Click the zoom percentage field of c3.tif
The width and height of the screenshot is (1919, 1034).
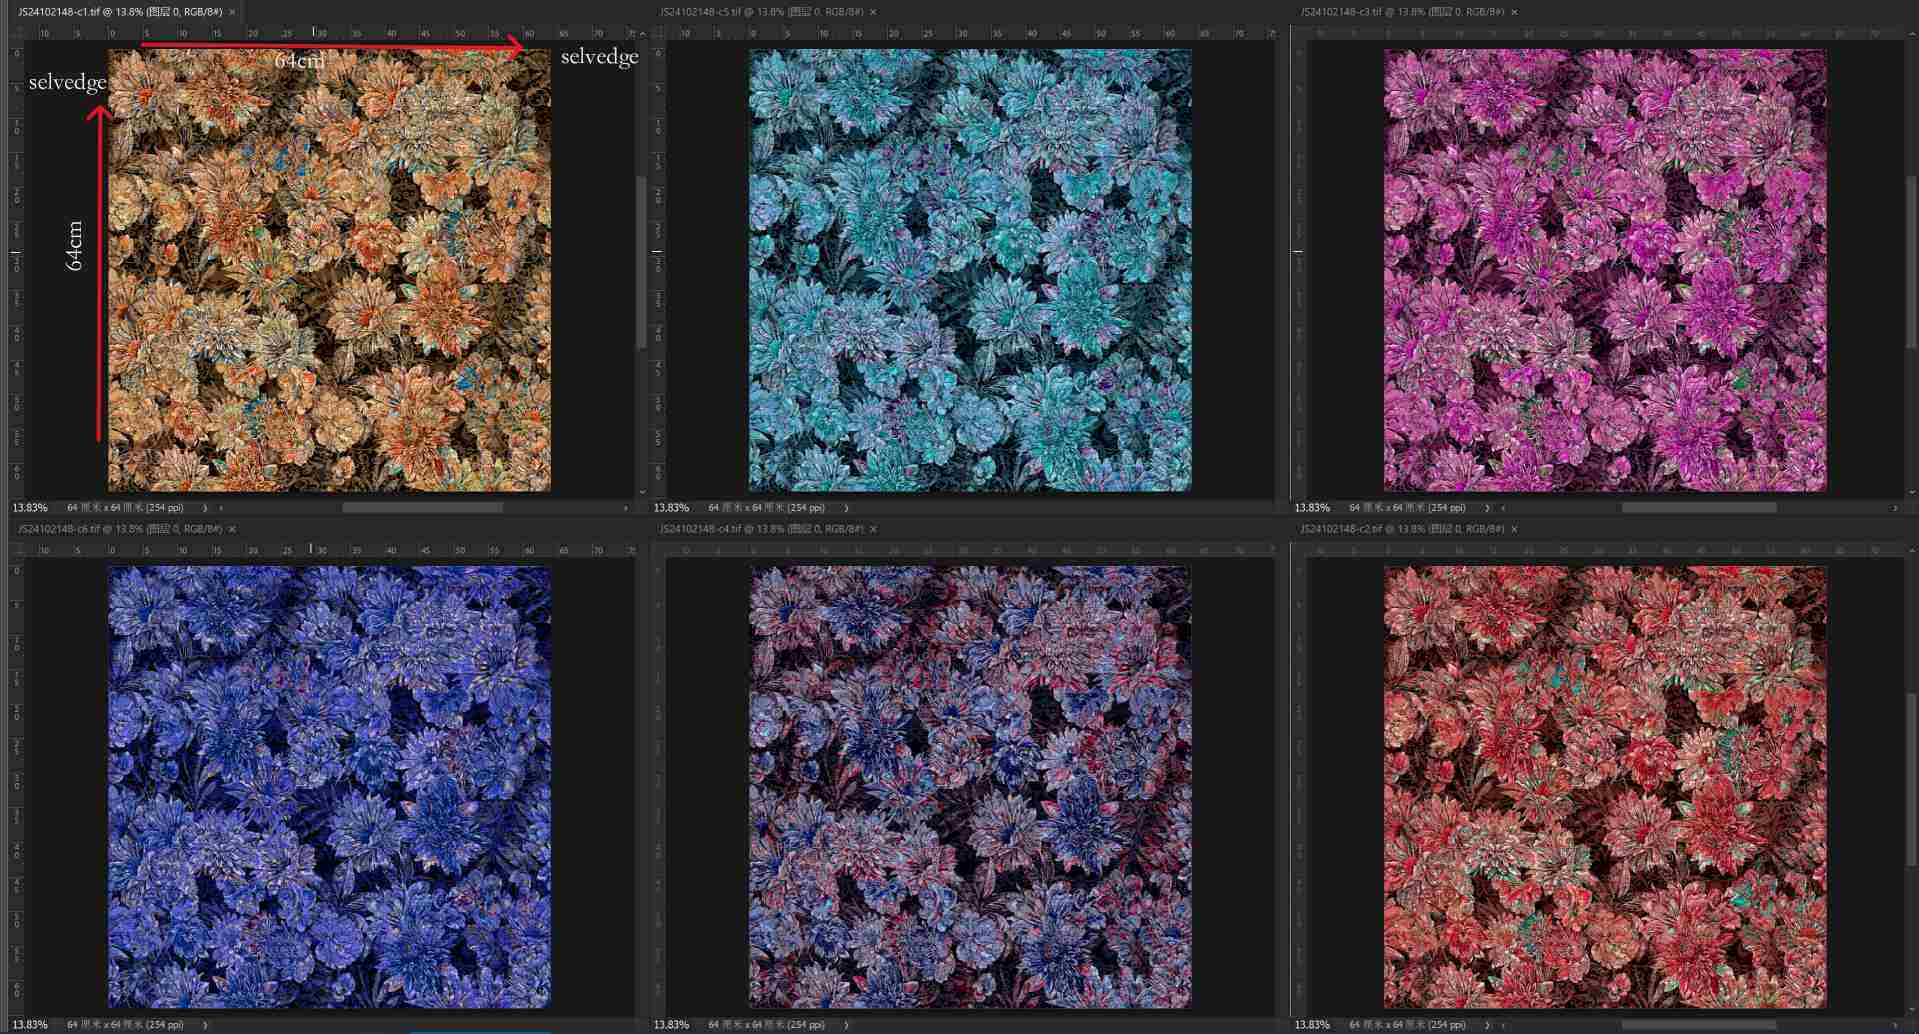pyautogui.click(x=1312, y=508)
